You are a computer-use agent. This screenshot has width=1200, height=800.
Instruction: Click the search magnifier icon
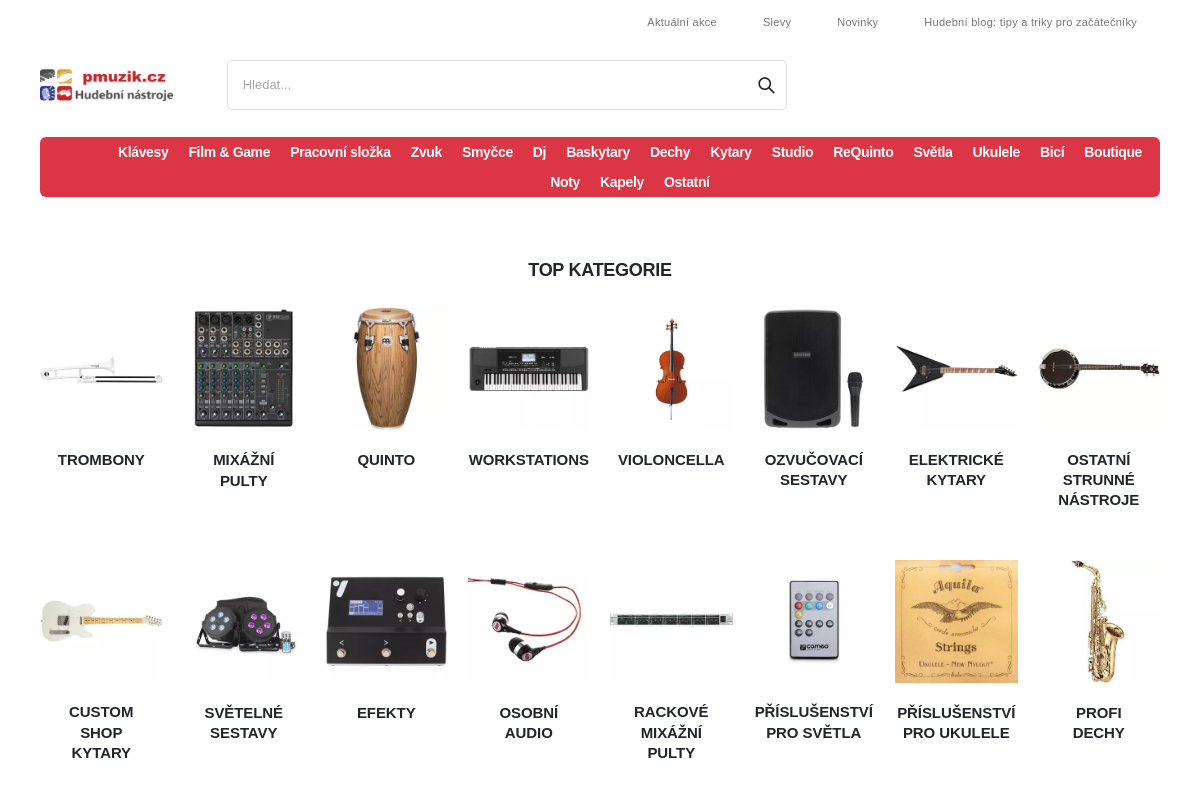(x=766, y=85)
